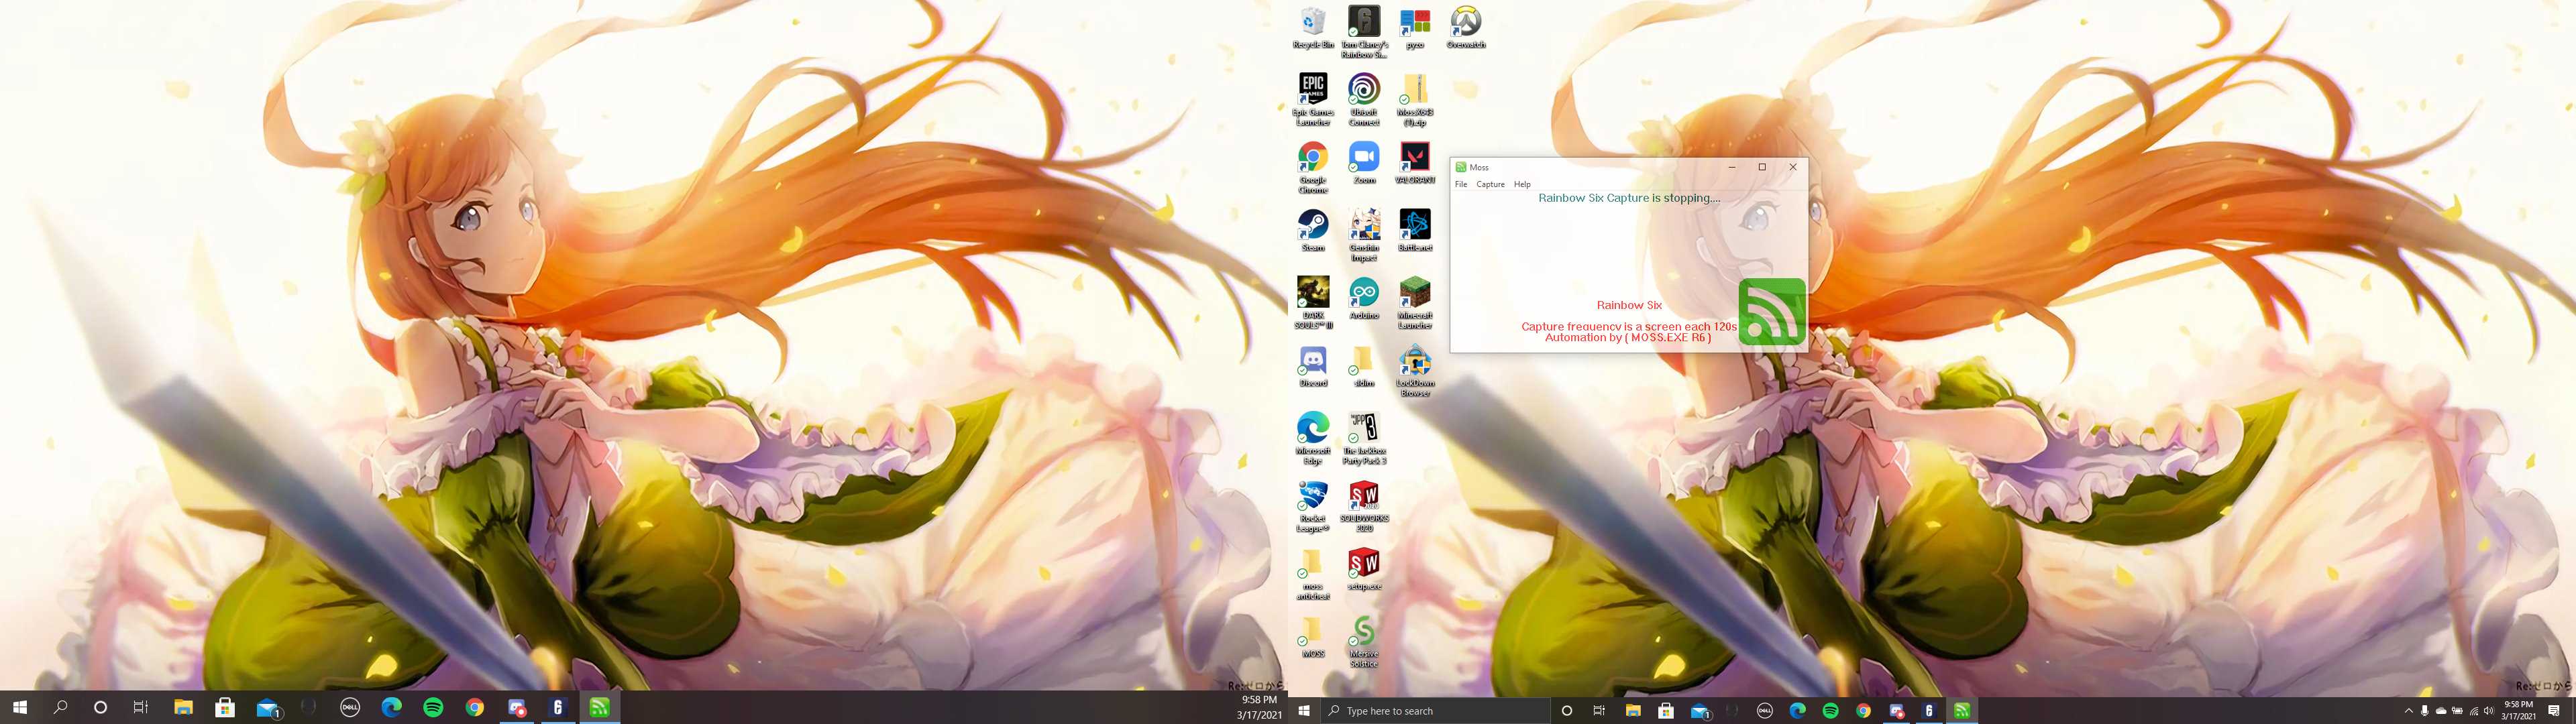The height and width of the screenshot is (724, 2576).
Task: Minimize the Moss window
Action: click(1732, 167)
